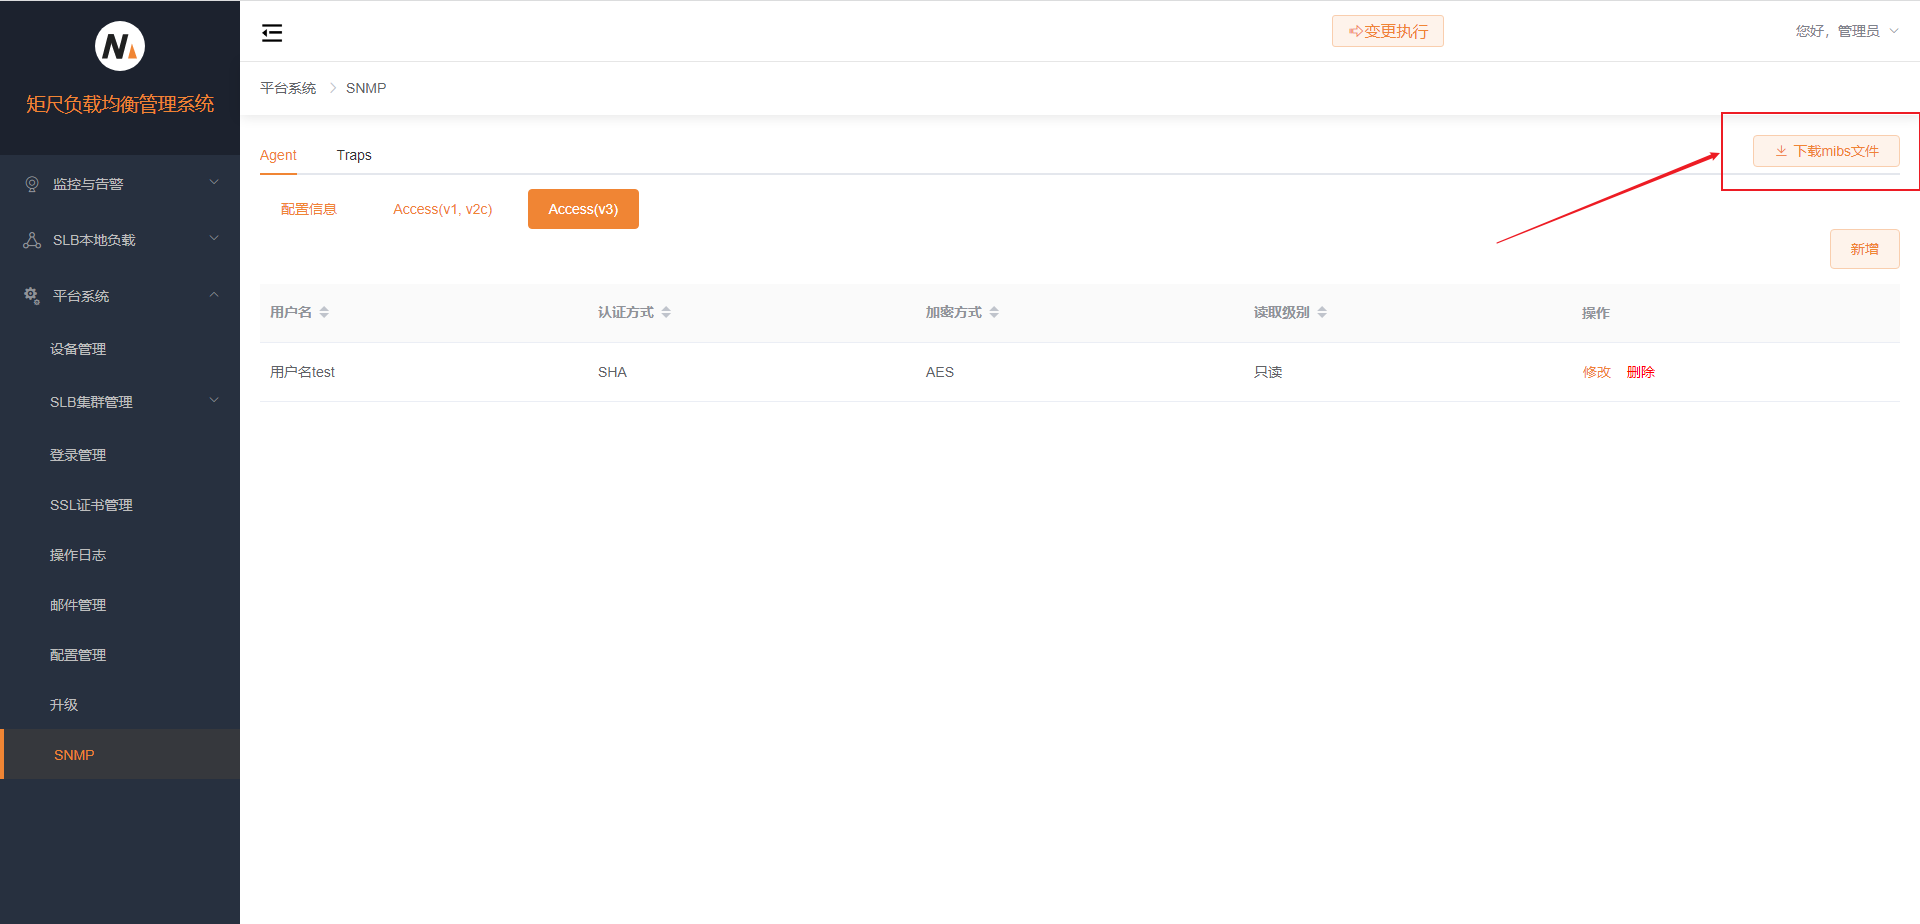
Task: Switch to the Traps tab
Action: click(x=354, y=155)
